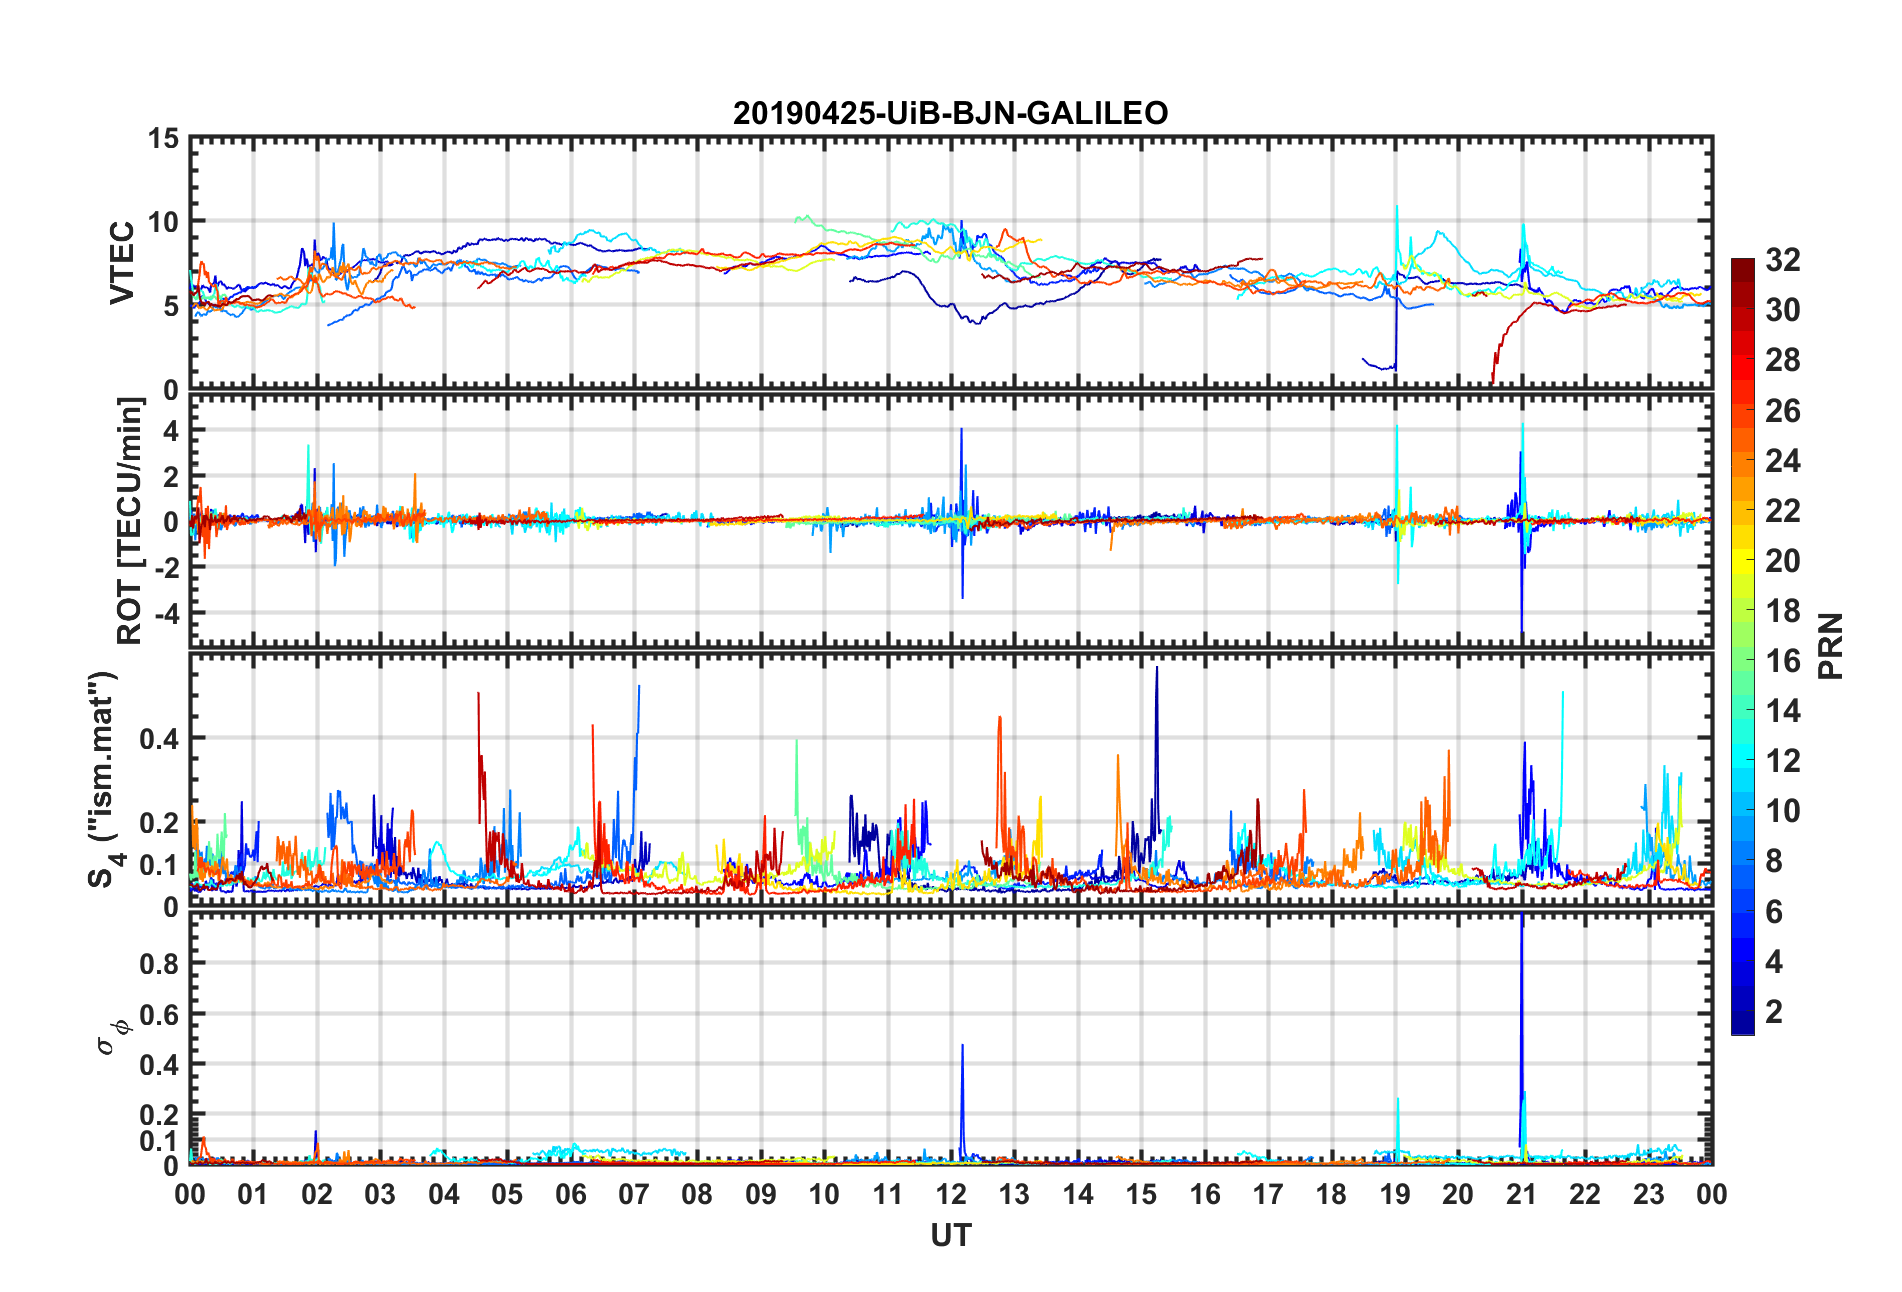1902x1292 pixels.
Task: Click x-axis tick label 19
Action: pos(1394,1194)
